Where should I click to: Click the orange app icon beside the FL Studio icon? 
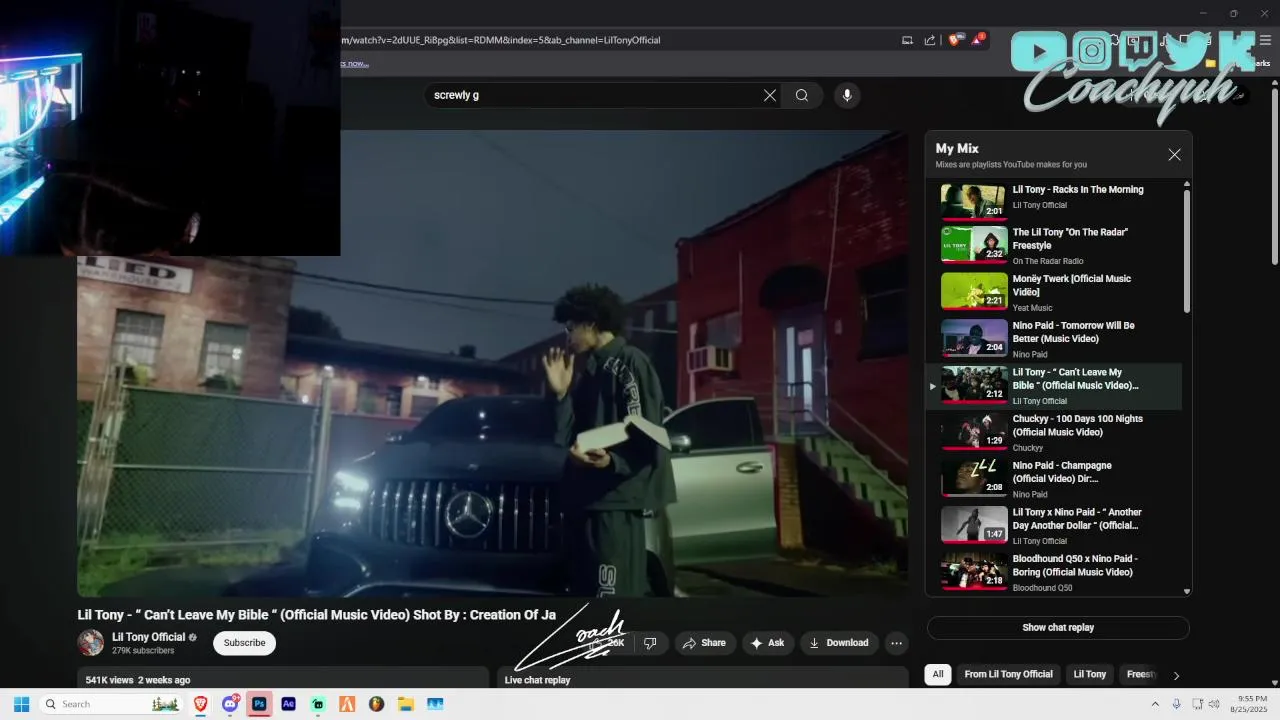pos(347,704)
